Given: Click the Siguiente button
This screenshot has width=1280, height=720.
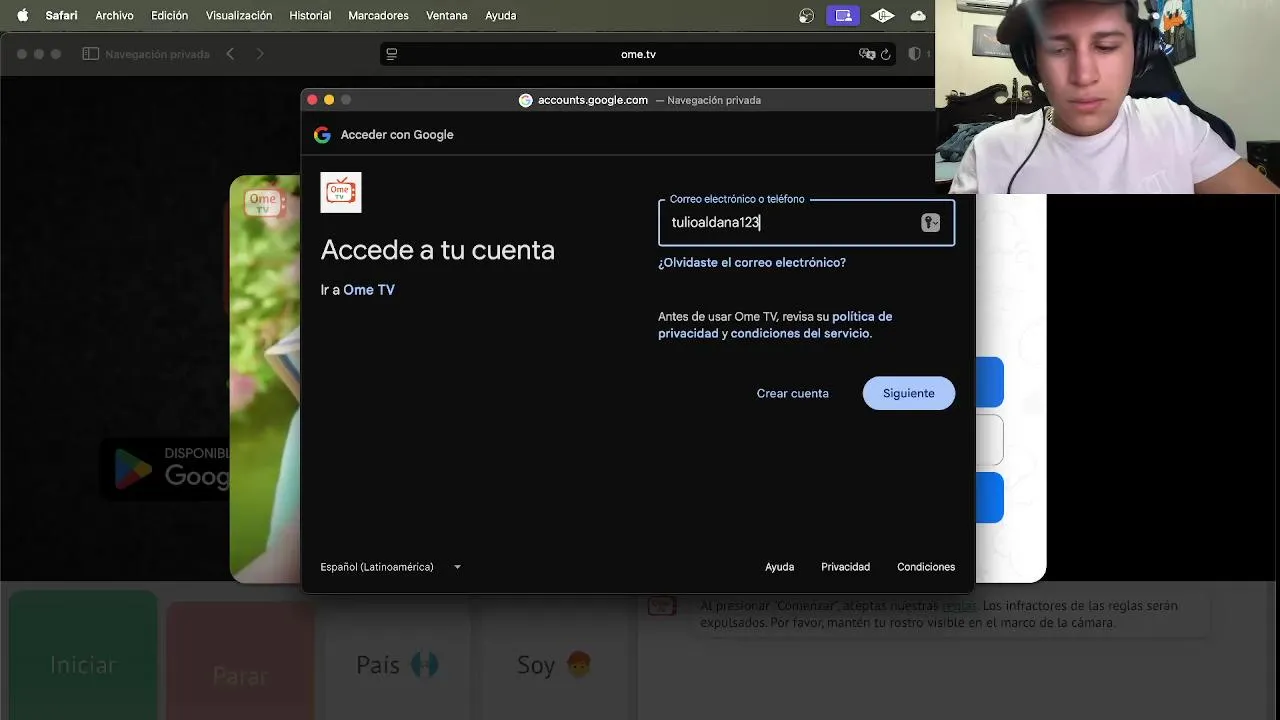Looking at the screenshot, I should click(909, 393).
